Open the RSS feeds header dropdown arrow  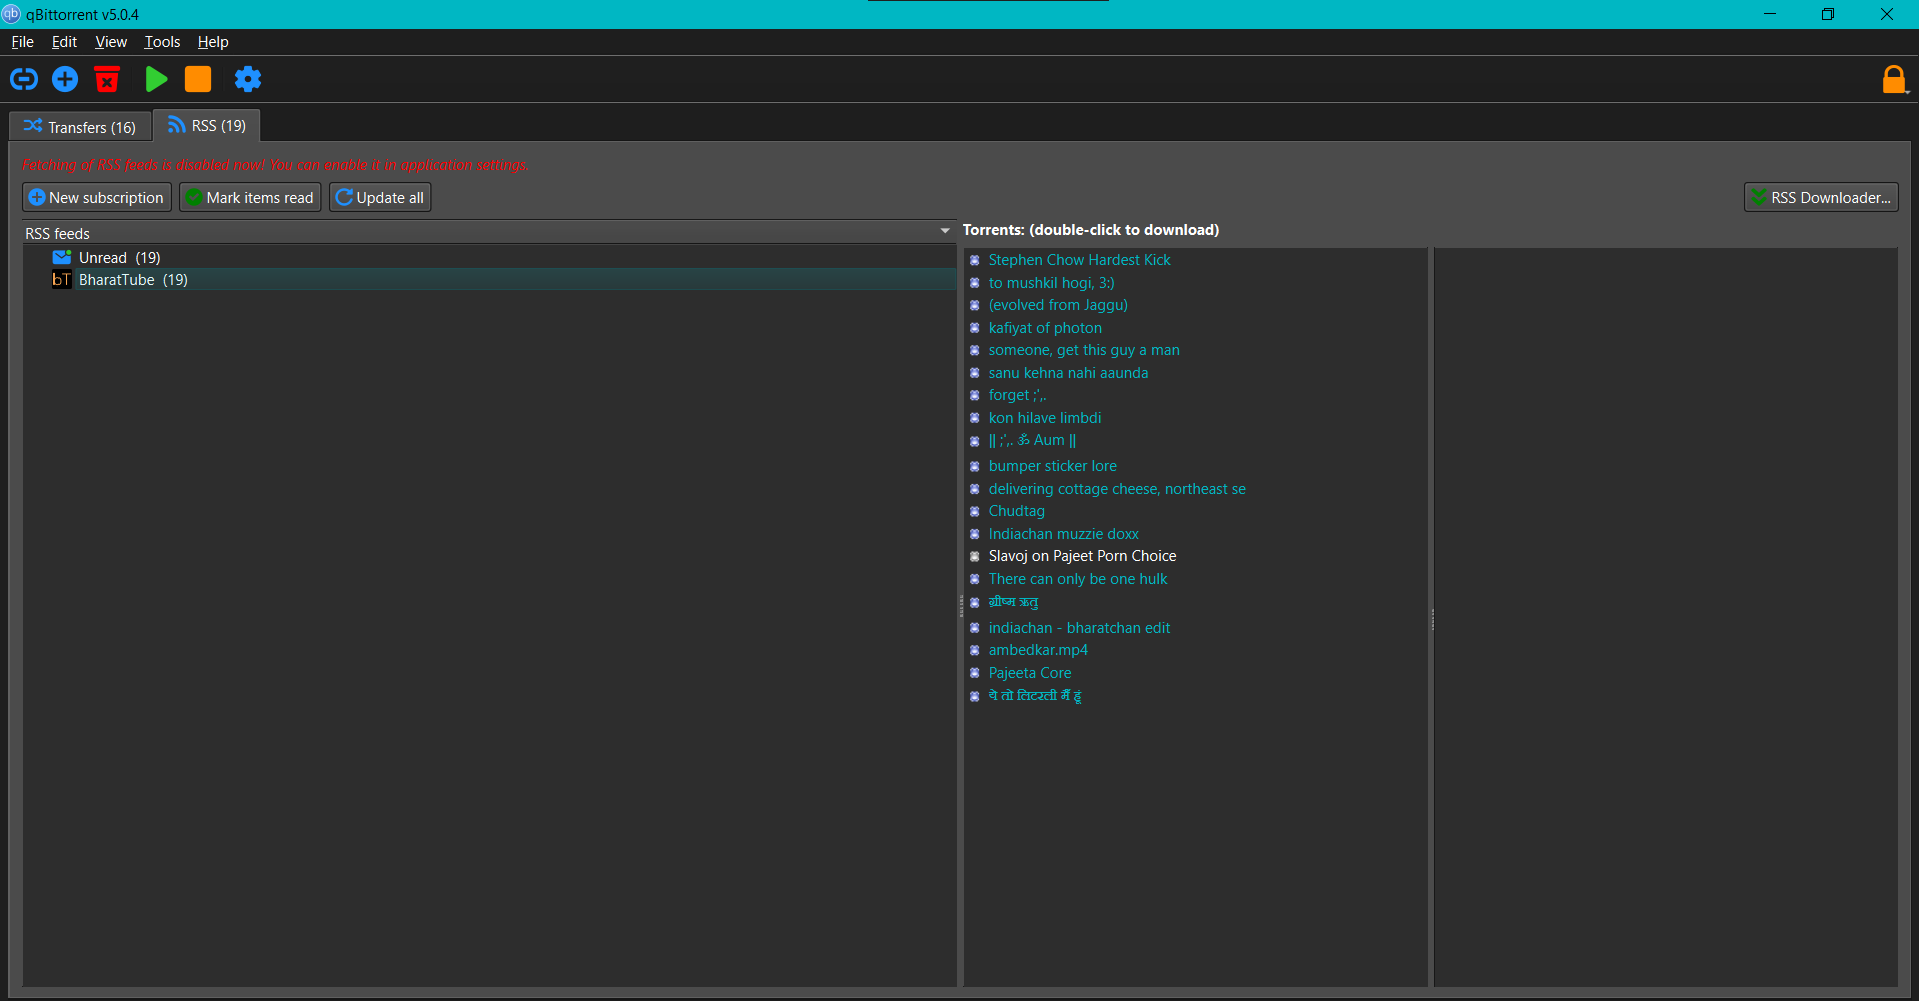tap(945, 231)
